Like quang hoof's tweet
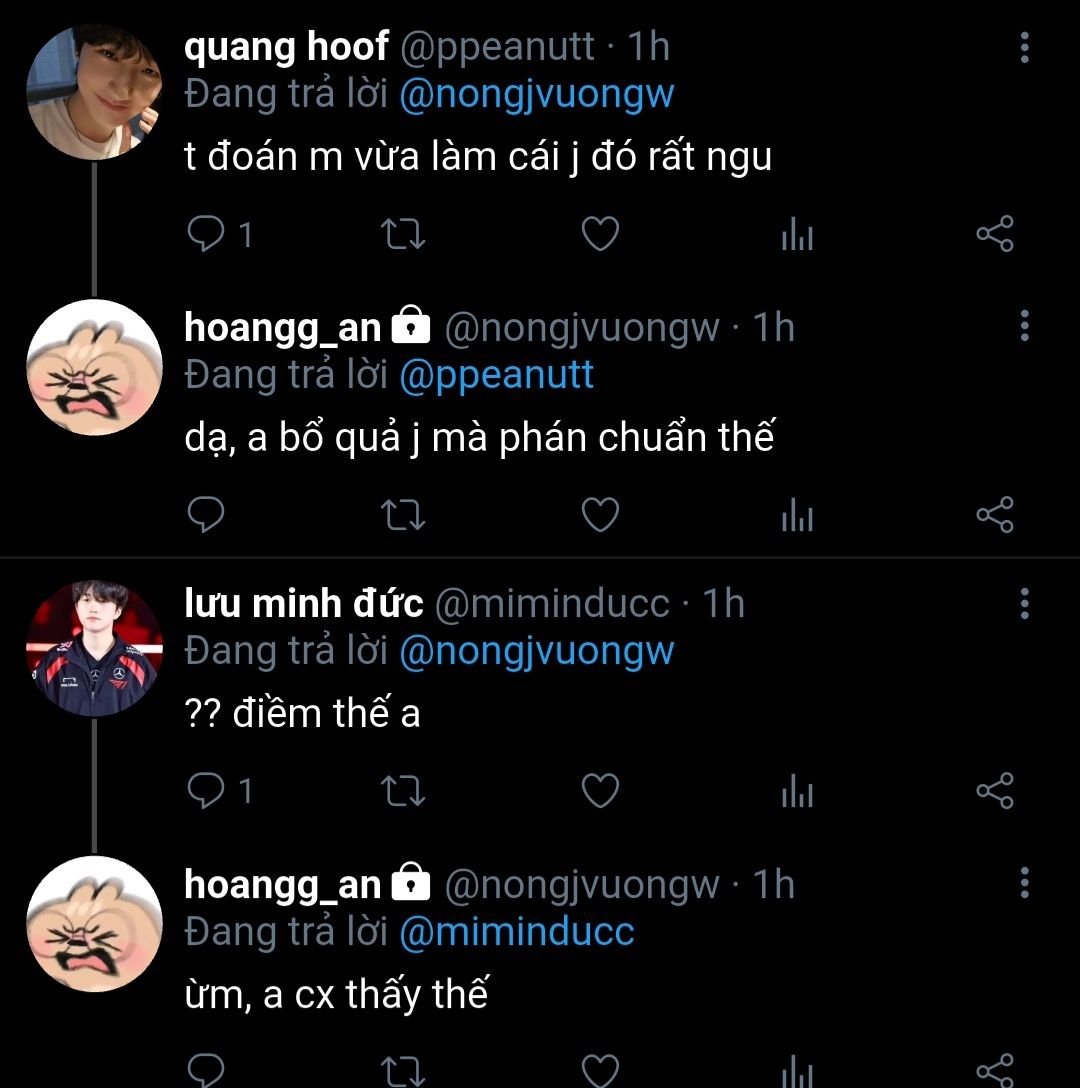The image size is (1080, 1088). coord(600,235)
